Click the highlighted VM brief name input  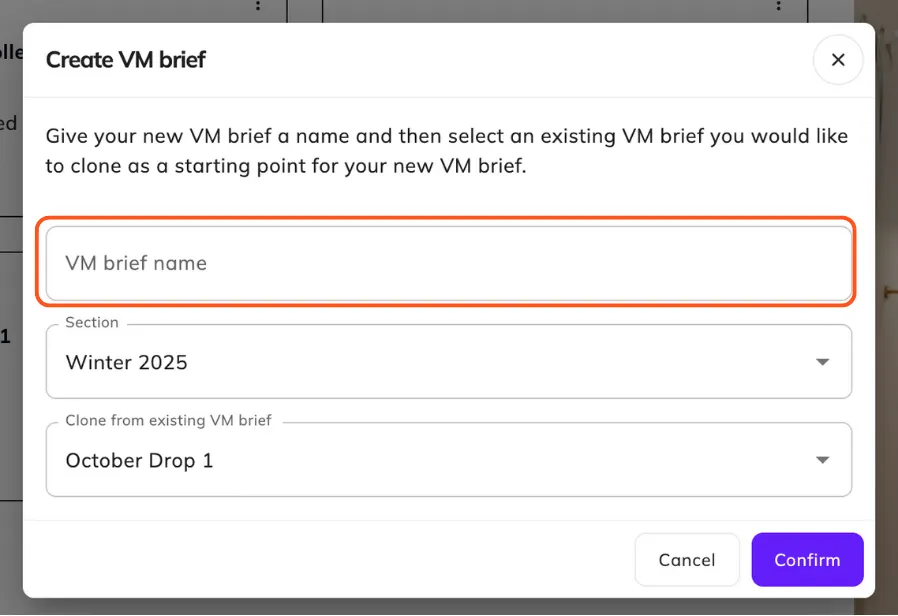[x=448, y=263]
